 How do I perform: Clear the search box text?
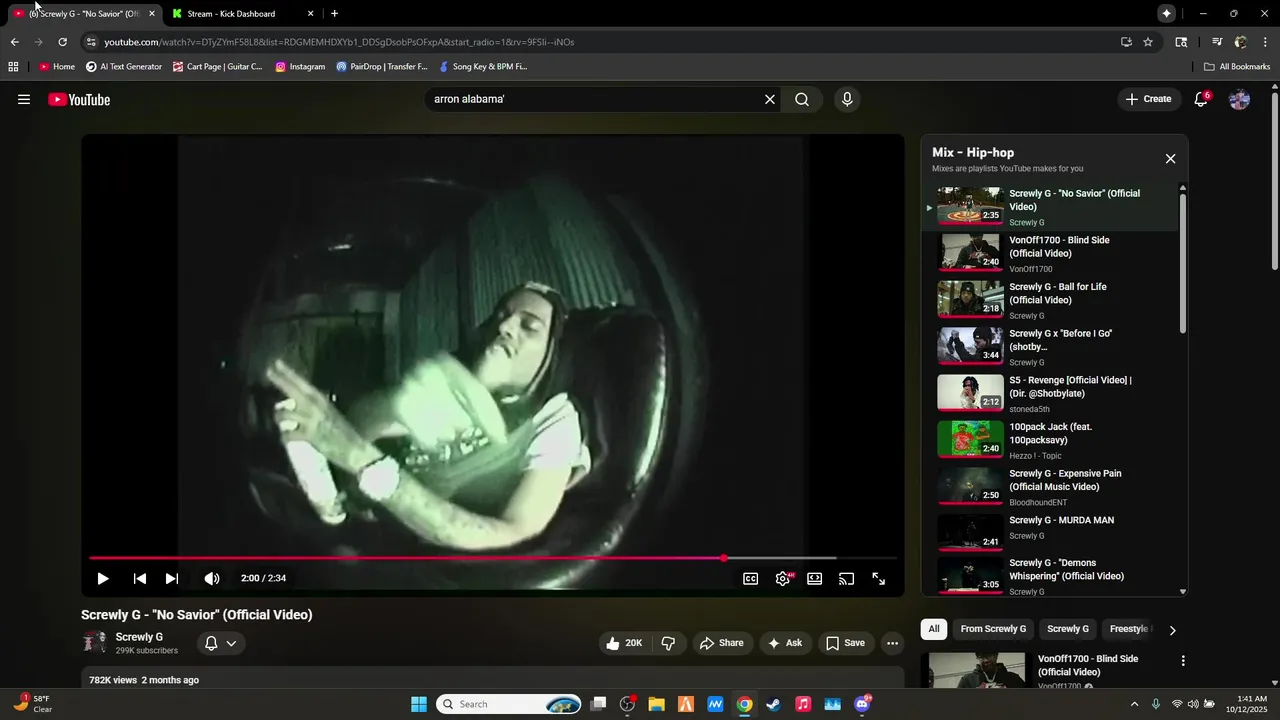click(770, 99)
